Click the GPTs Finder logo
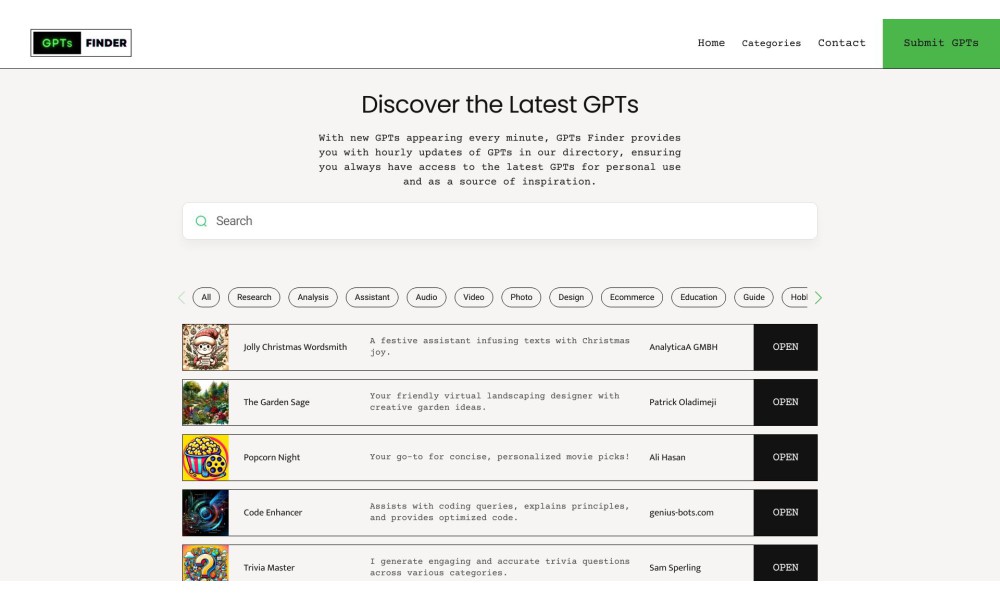This screenshot has width=1000, height=600. [81, 43]
